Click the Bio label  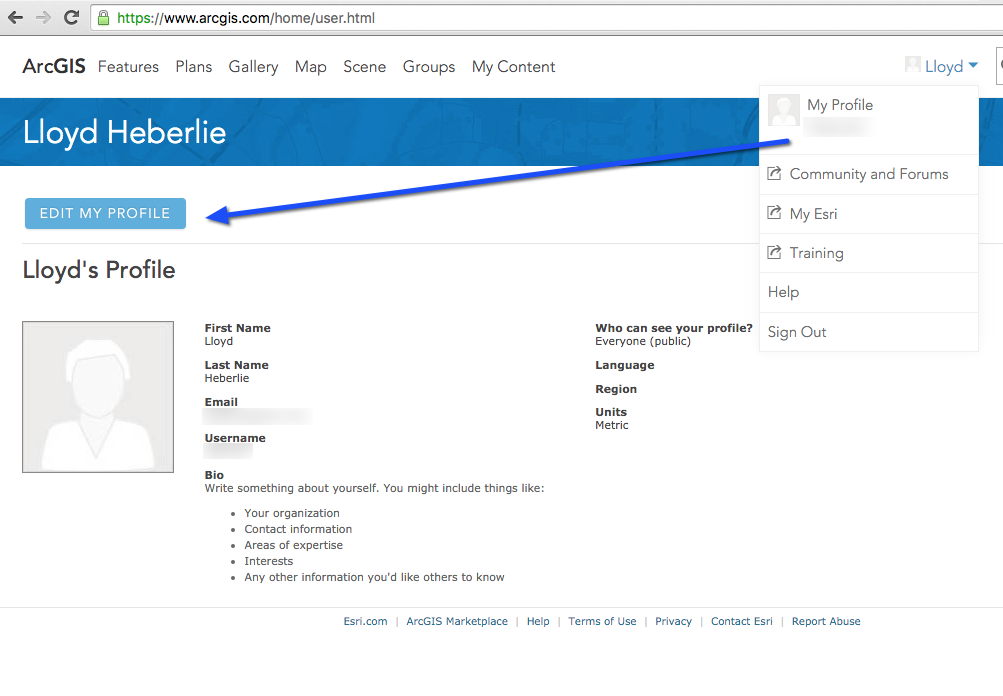point(214,475)
